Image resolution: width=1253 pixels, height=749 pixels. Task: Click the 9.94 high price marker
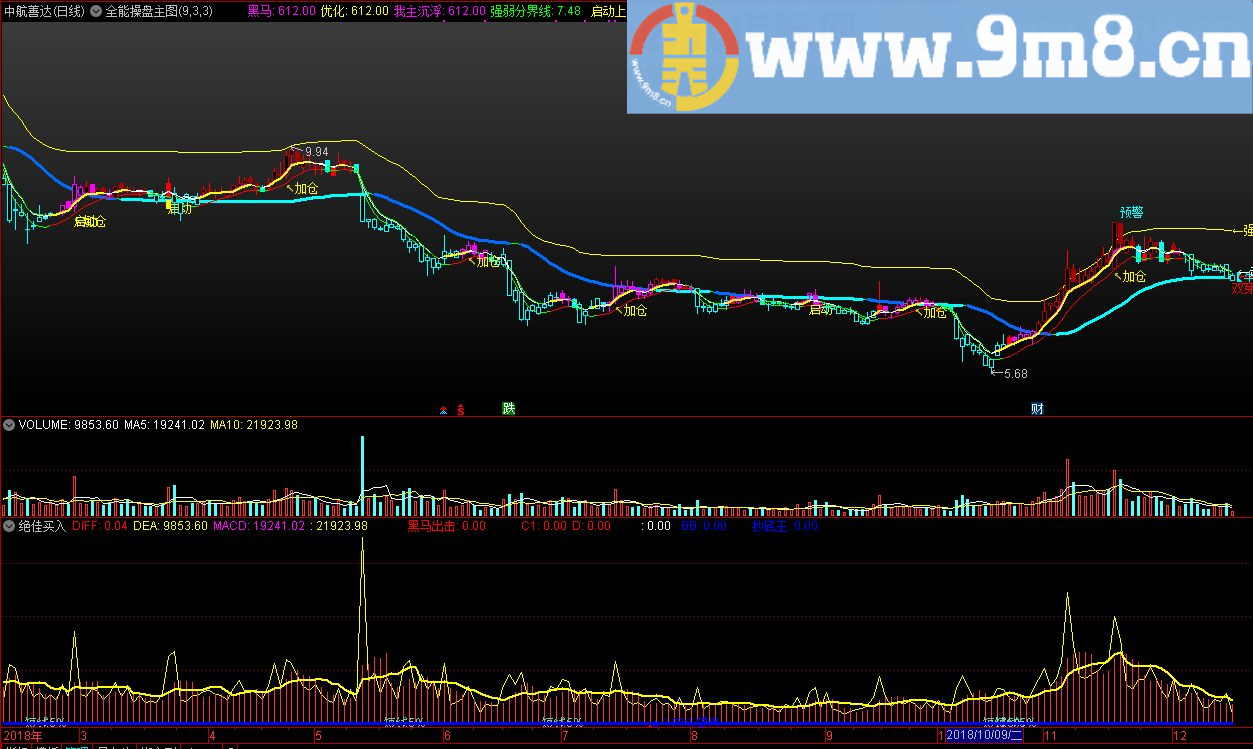315,152
